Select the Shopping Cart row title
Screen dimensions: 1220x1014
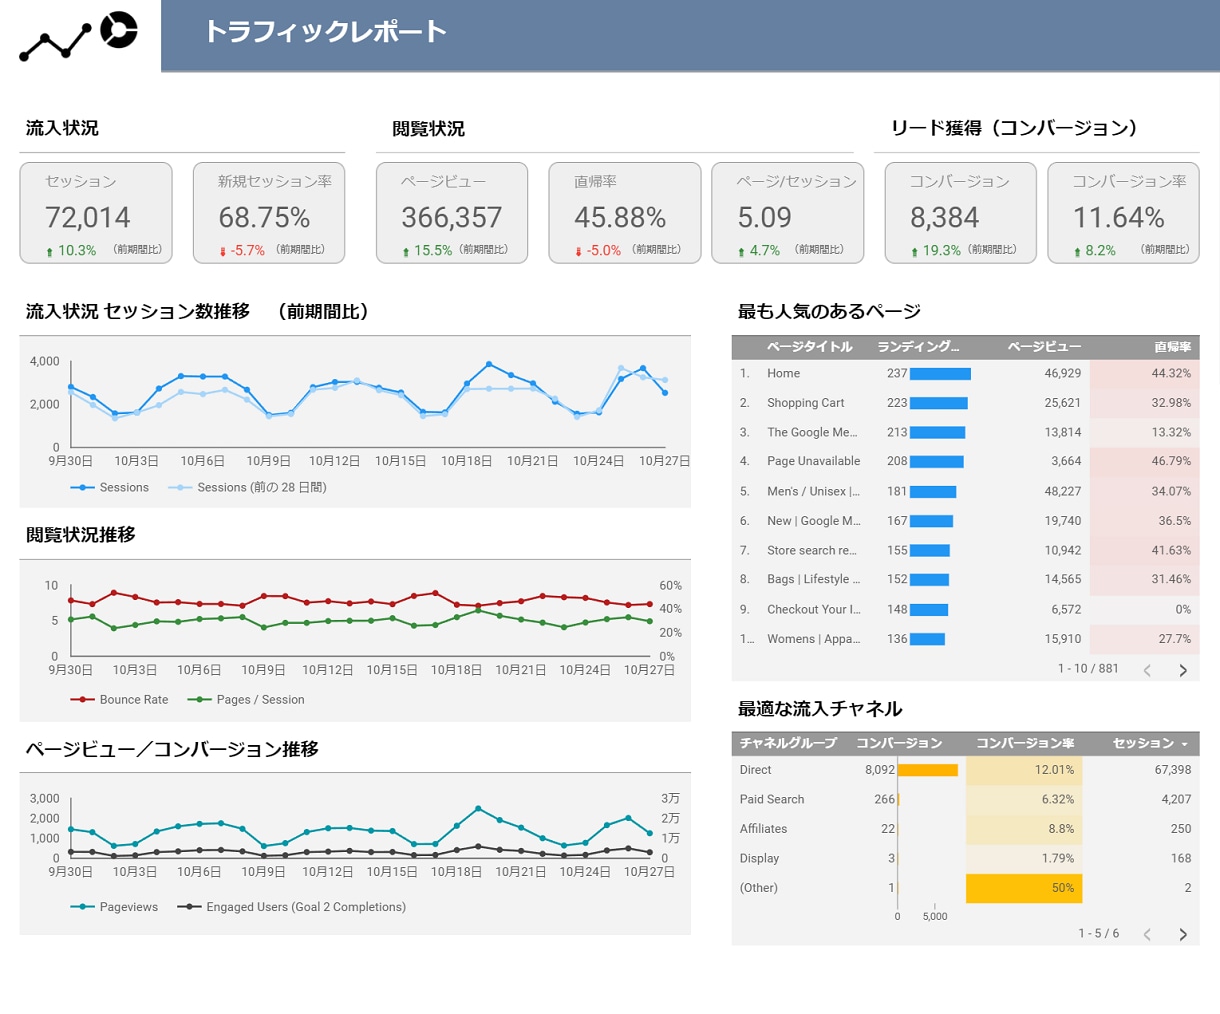coord(805,403)
